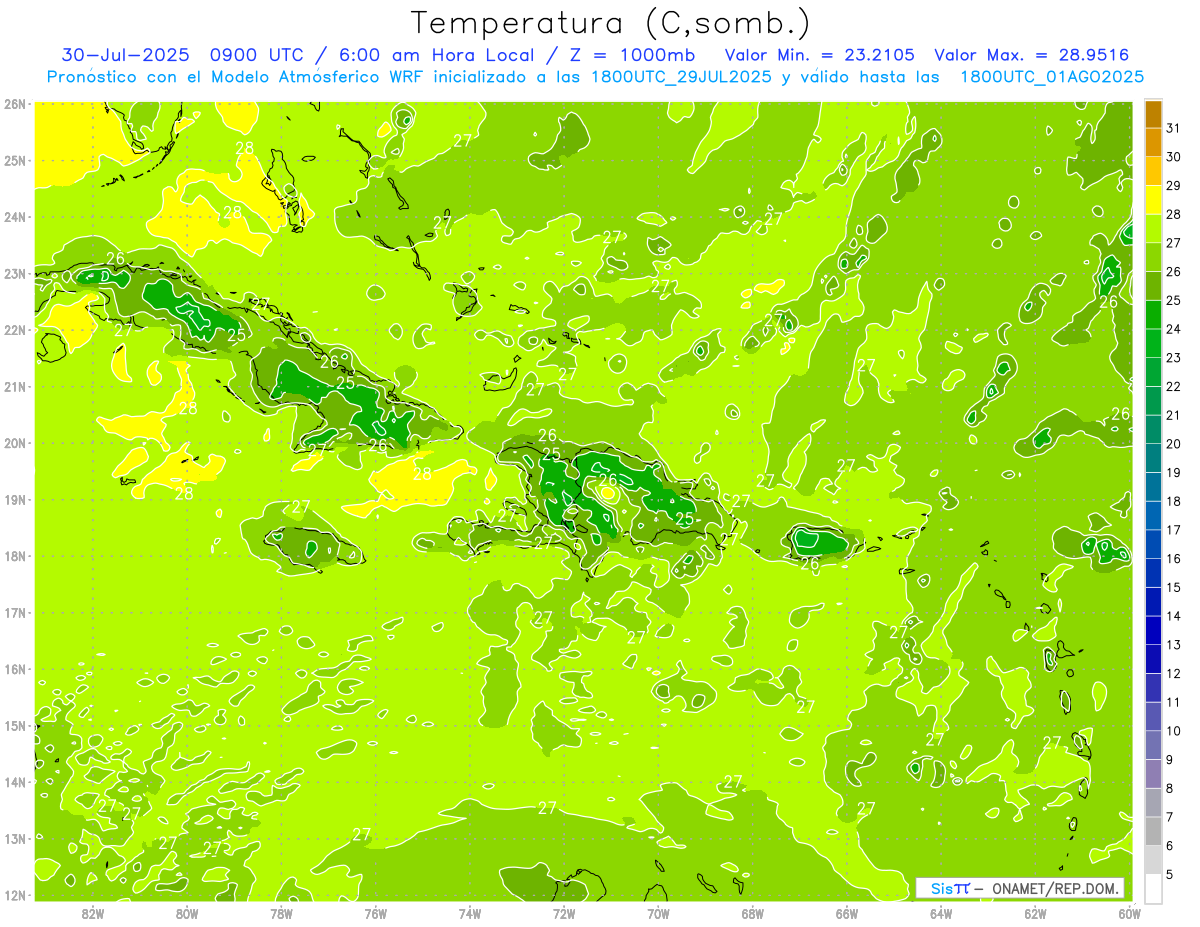The width and height of the screenshot is (1200, 927).
Task: Click the '12N' latitude axis label
Action: [15, 895]
